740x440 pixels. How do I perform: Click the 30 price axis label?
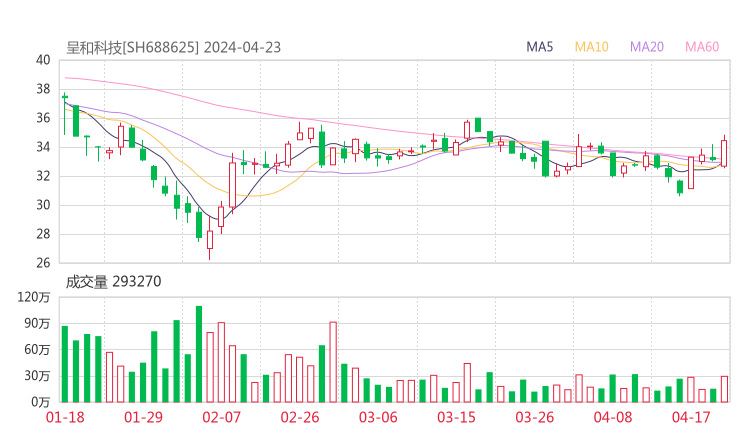point(43,204)
